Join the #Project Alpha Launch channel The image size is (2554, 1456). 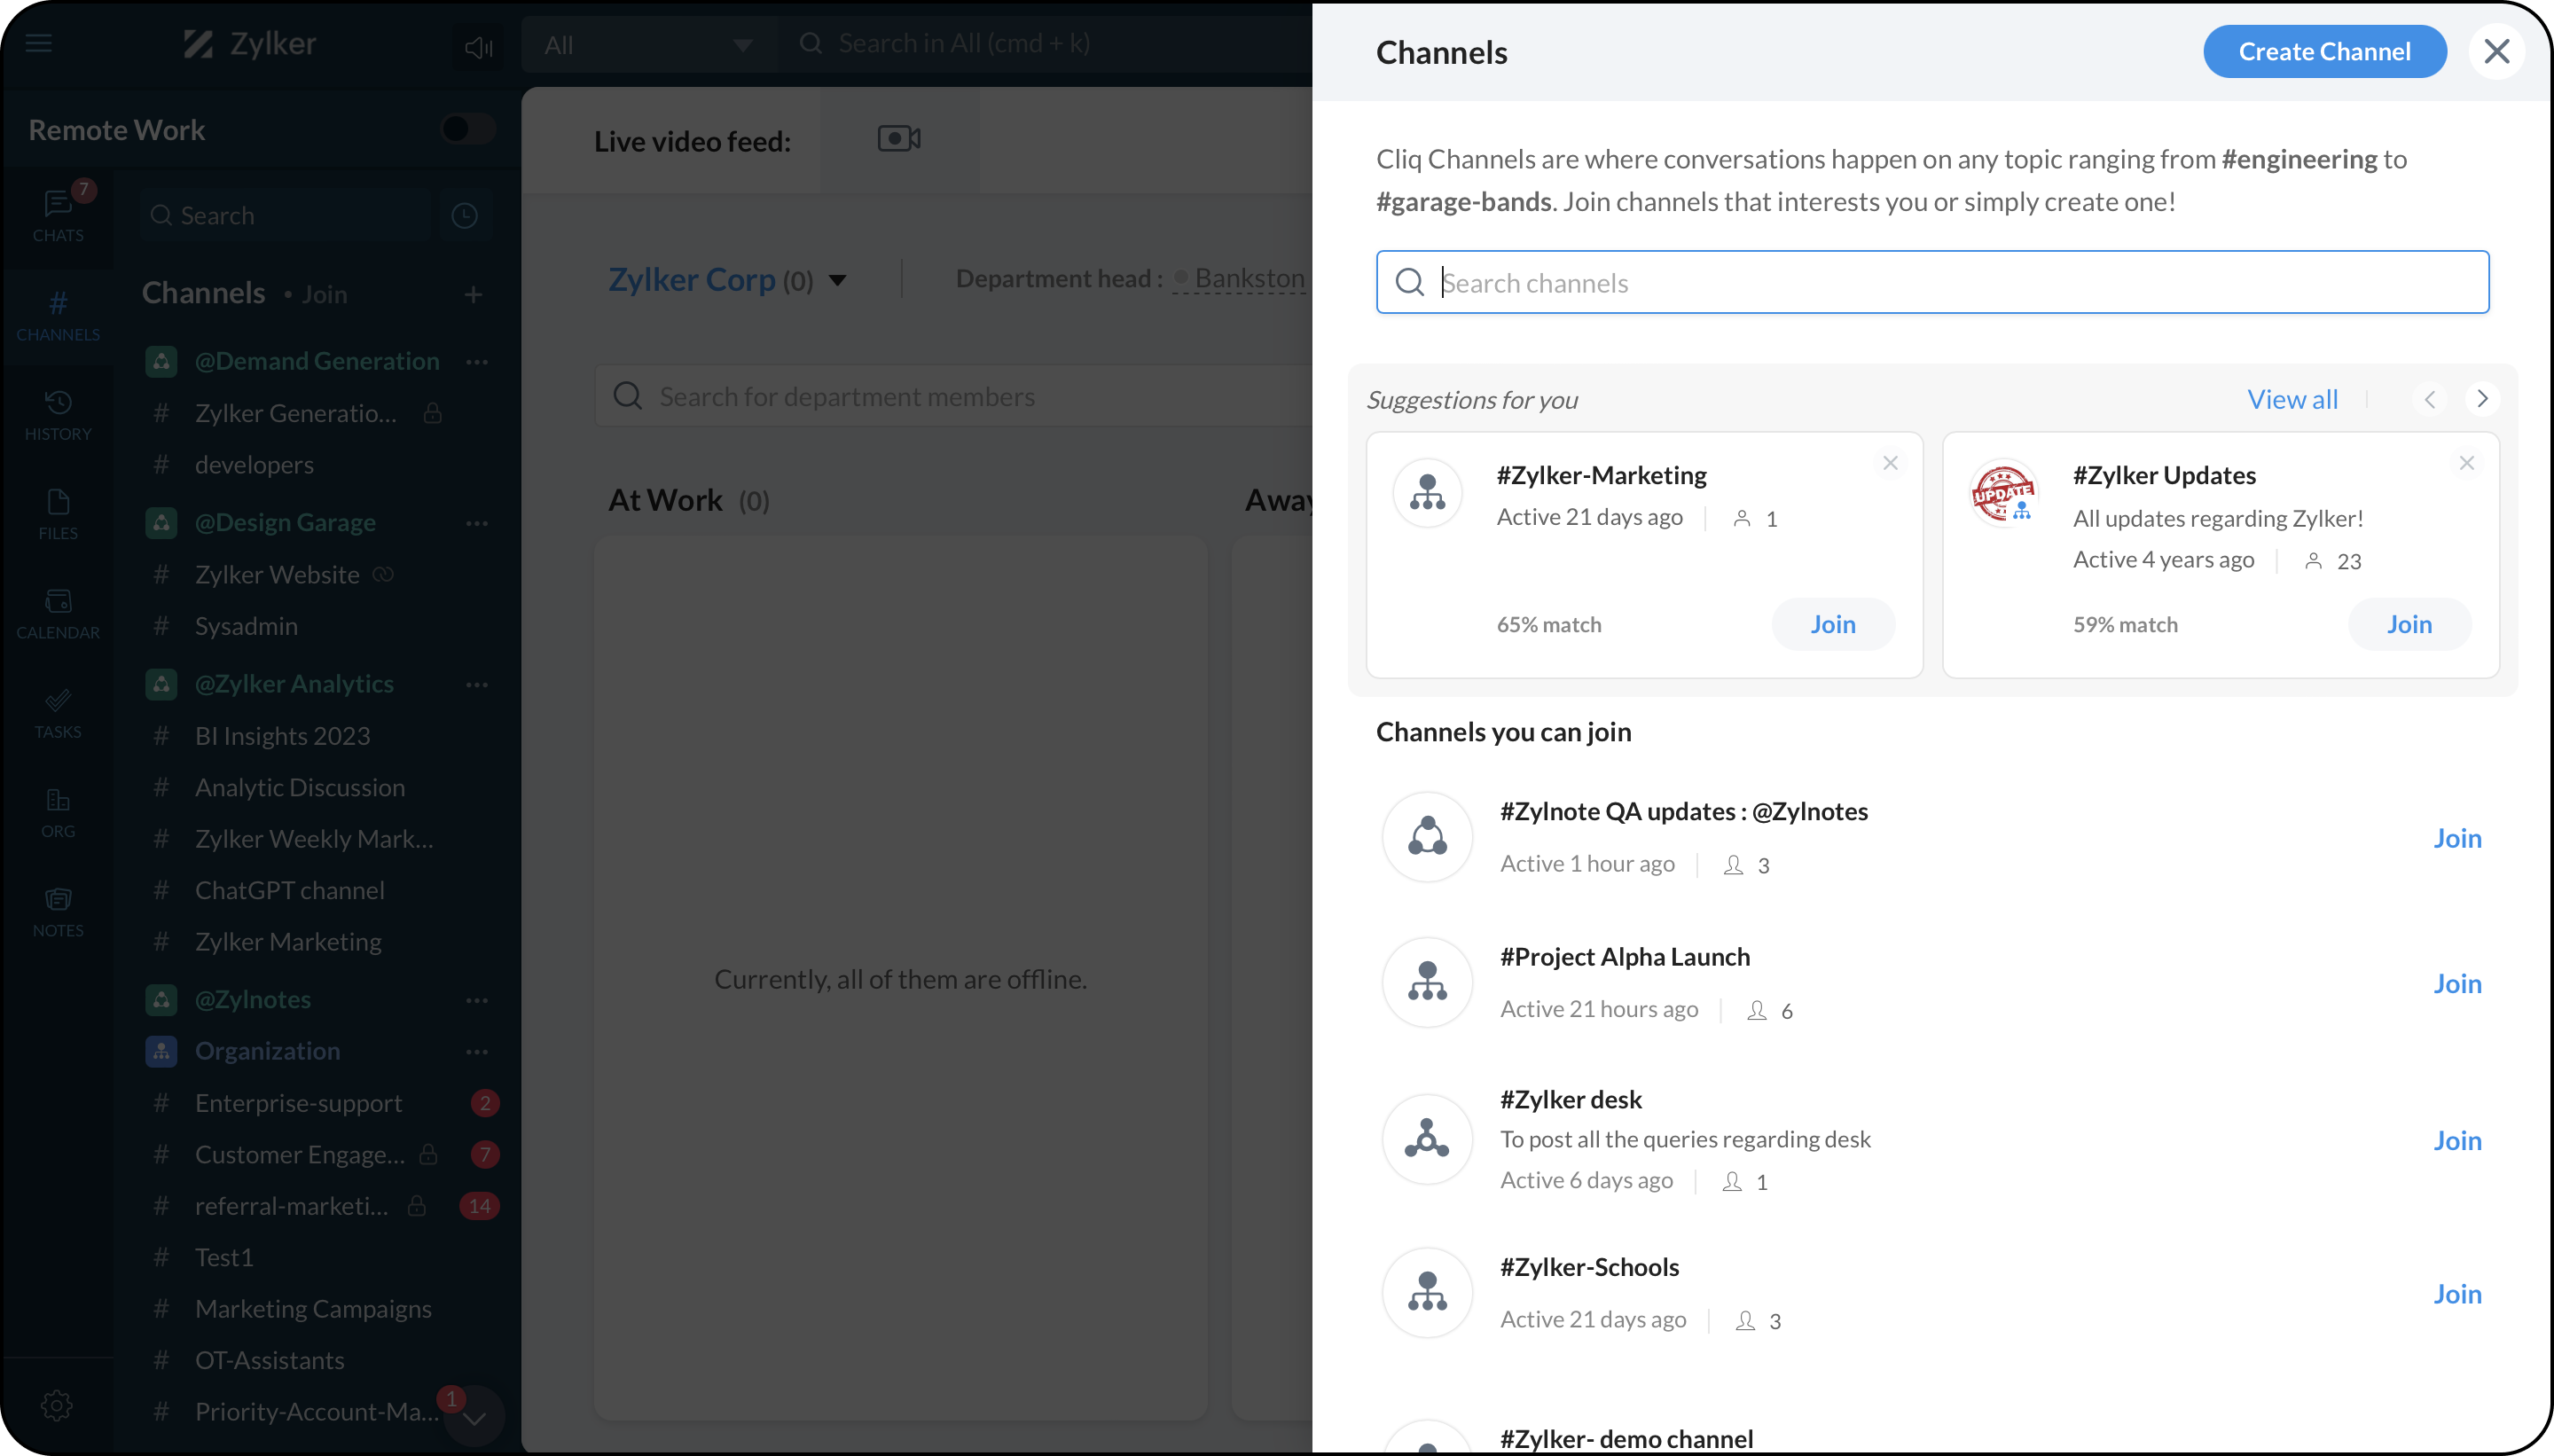click(x=2457, y=983)
